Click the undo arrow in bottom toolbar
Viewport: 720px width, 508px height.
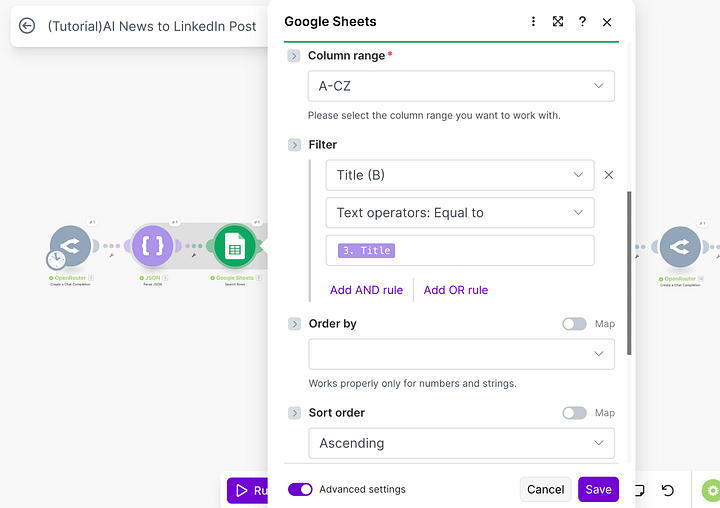(x=668, y=491)
